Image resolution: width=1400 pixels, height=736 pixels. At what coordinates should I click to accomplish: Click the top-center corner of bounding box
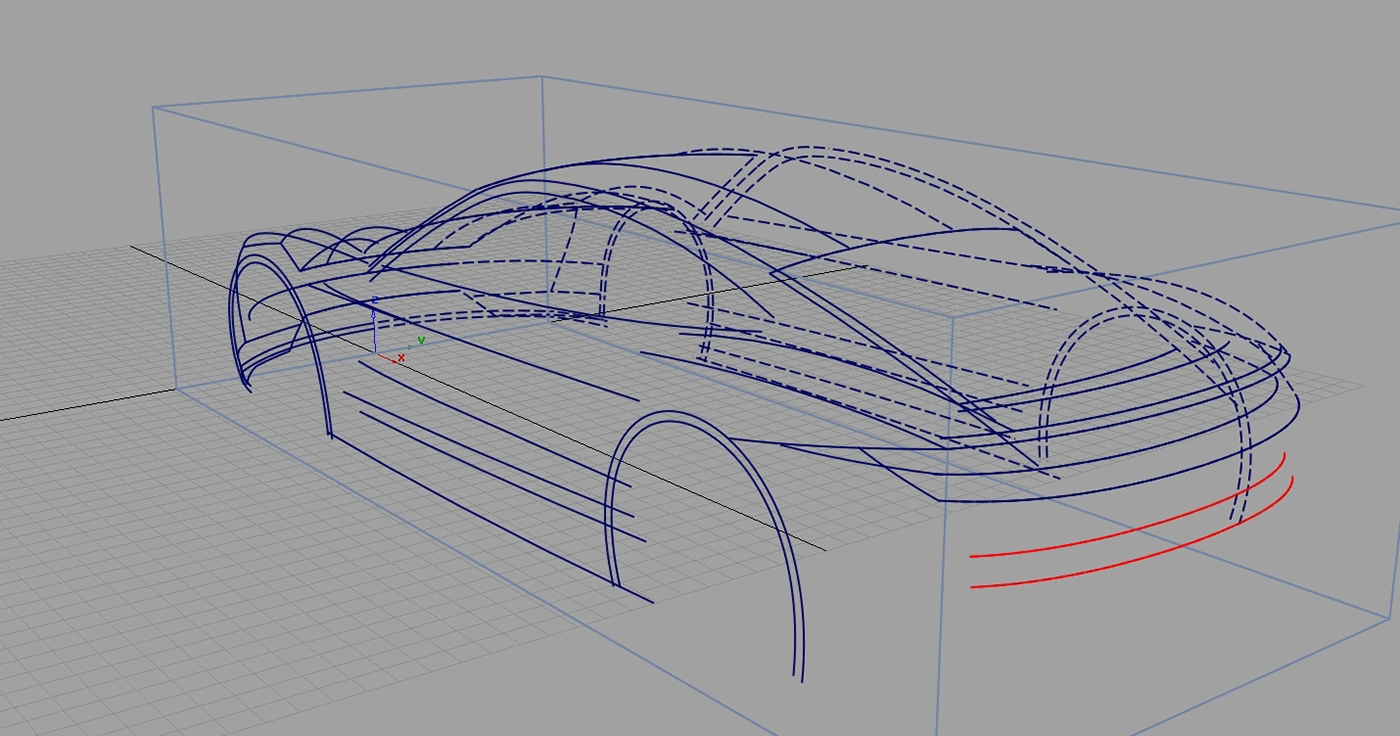point(541,77)
